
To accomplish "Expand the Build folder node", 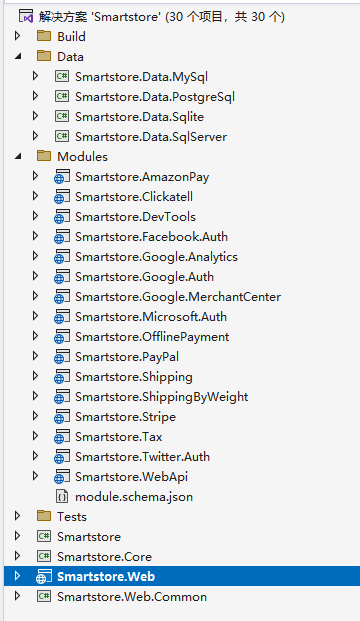I will pos(17,36).
